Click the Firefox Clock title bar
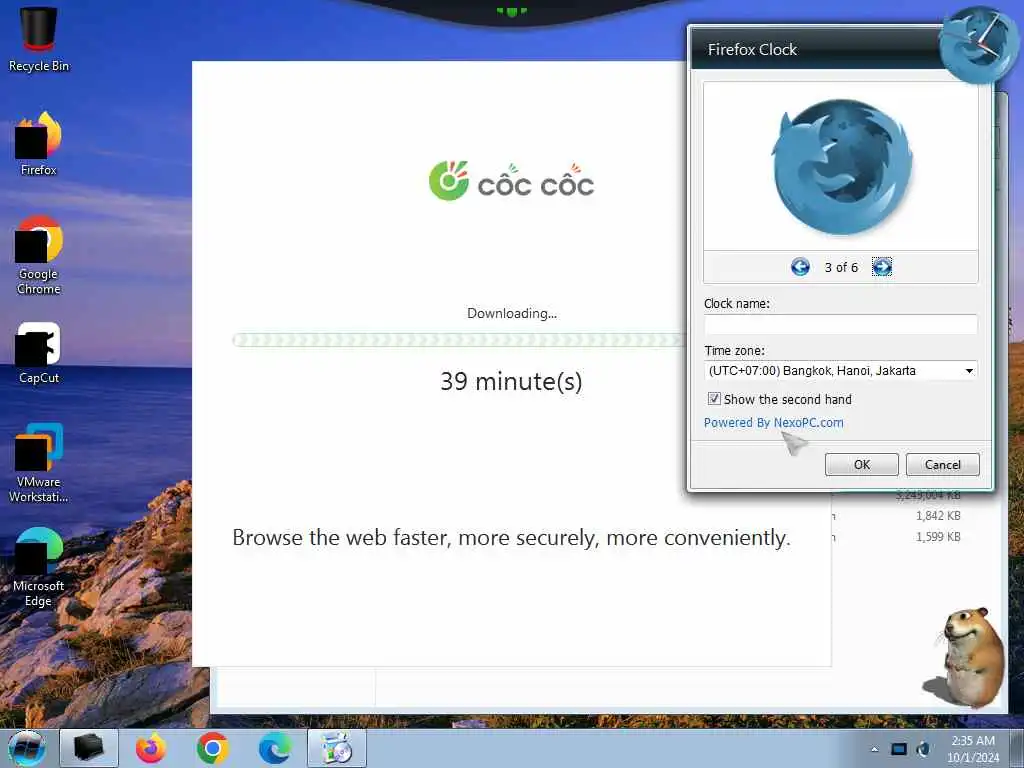 (x=816, y=49)
